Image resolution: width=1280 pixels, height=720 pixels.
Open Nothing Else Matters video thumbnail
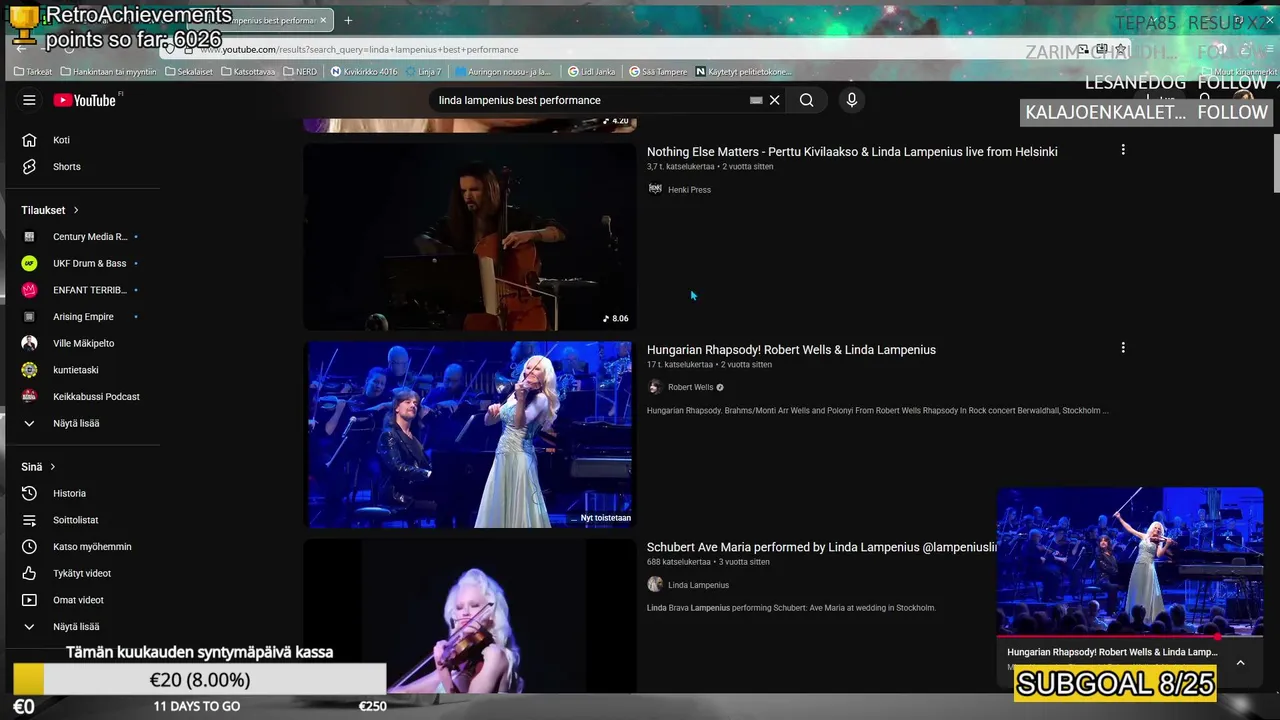(469, 237)
